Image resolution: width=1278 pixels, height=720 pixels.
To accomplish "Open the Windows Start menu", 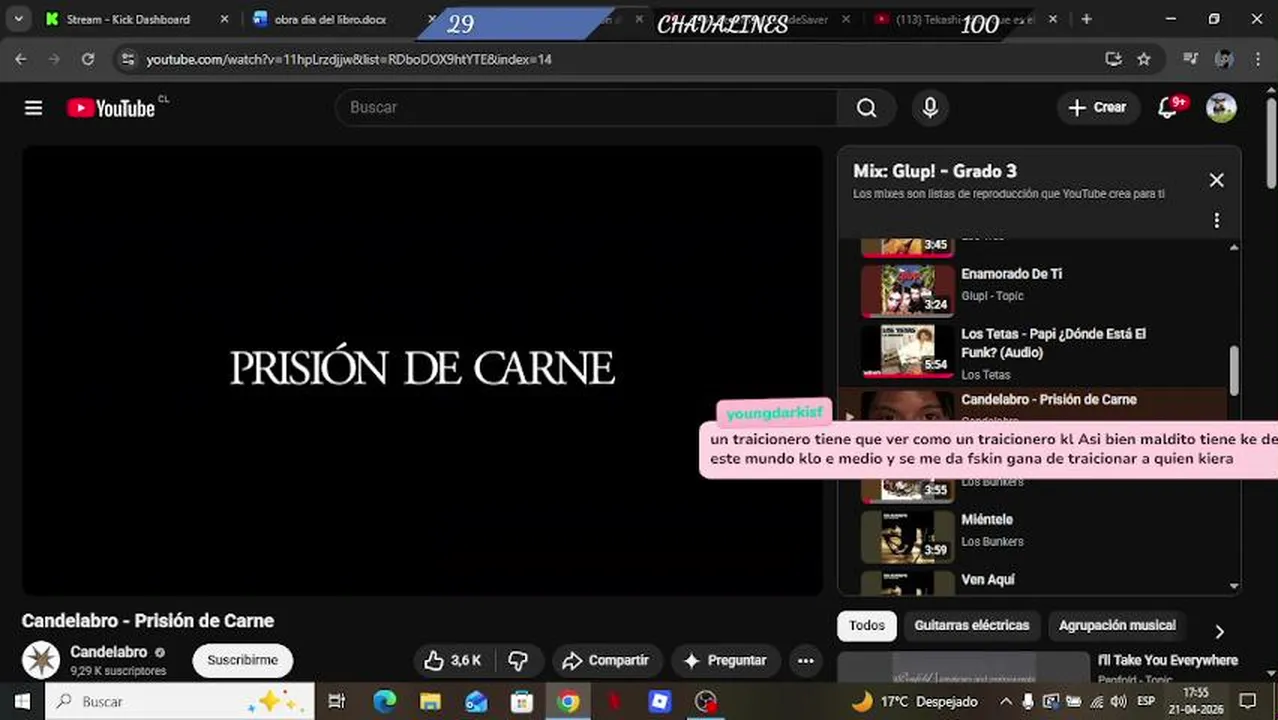I will [22, 701].
